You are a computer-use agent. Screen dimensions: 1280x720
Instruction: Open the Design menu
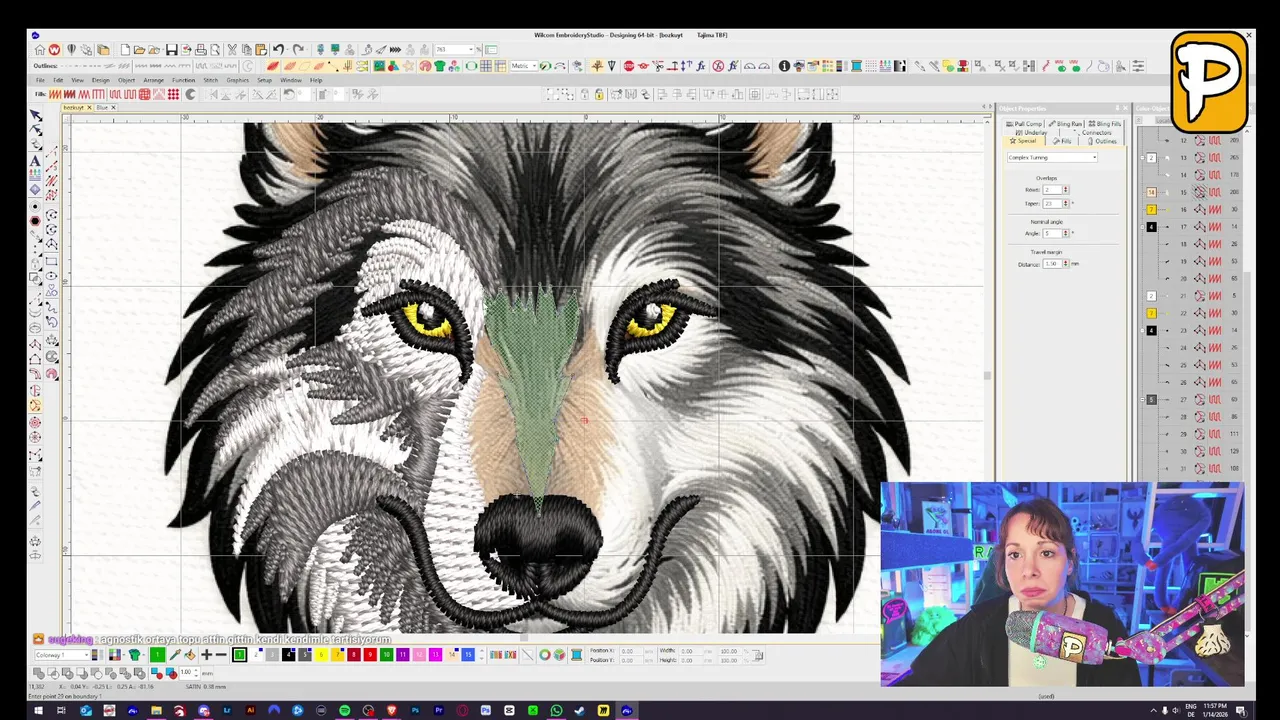coord(101,80)
